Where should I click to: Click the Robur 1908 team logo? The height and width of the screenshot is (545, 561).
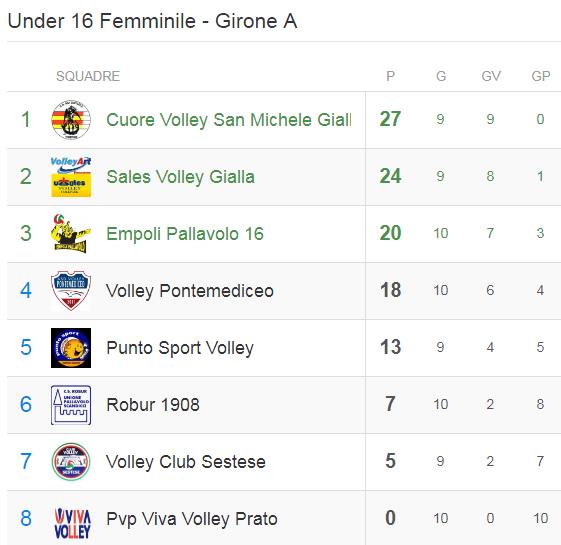(71, 405)
